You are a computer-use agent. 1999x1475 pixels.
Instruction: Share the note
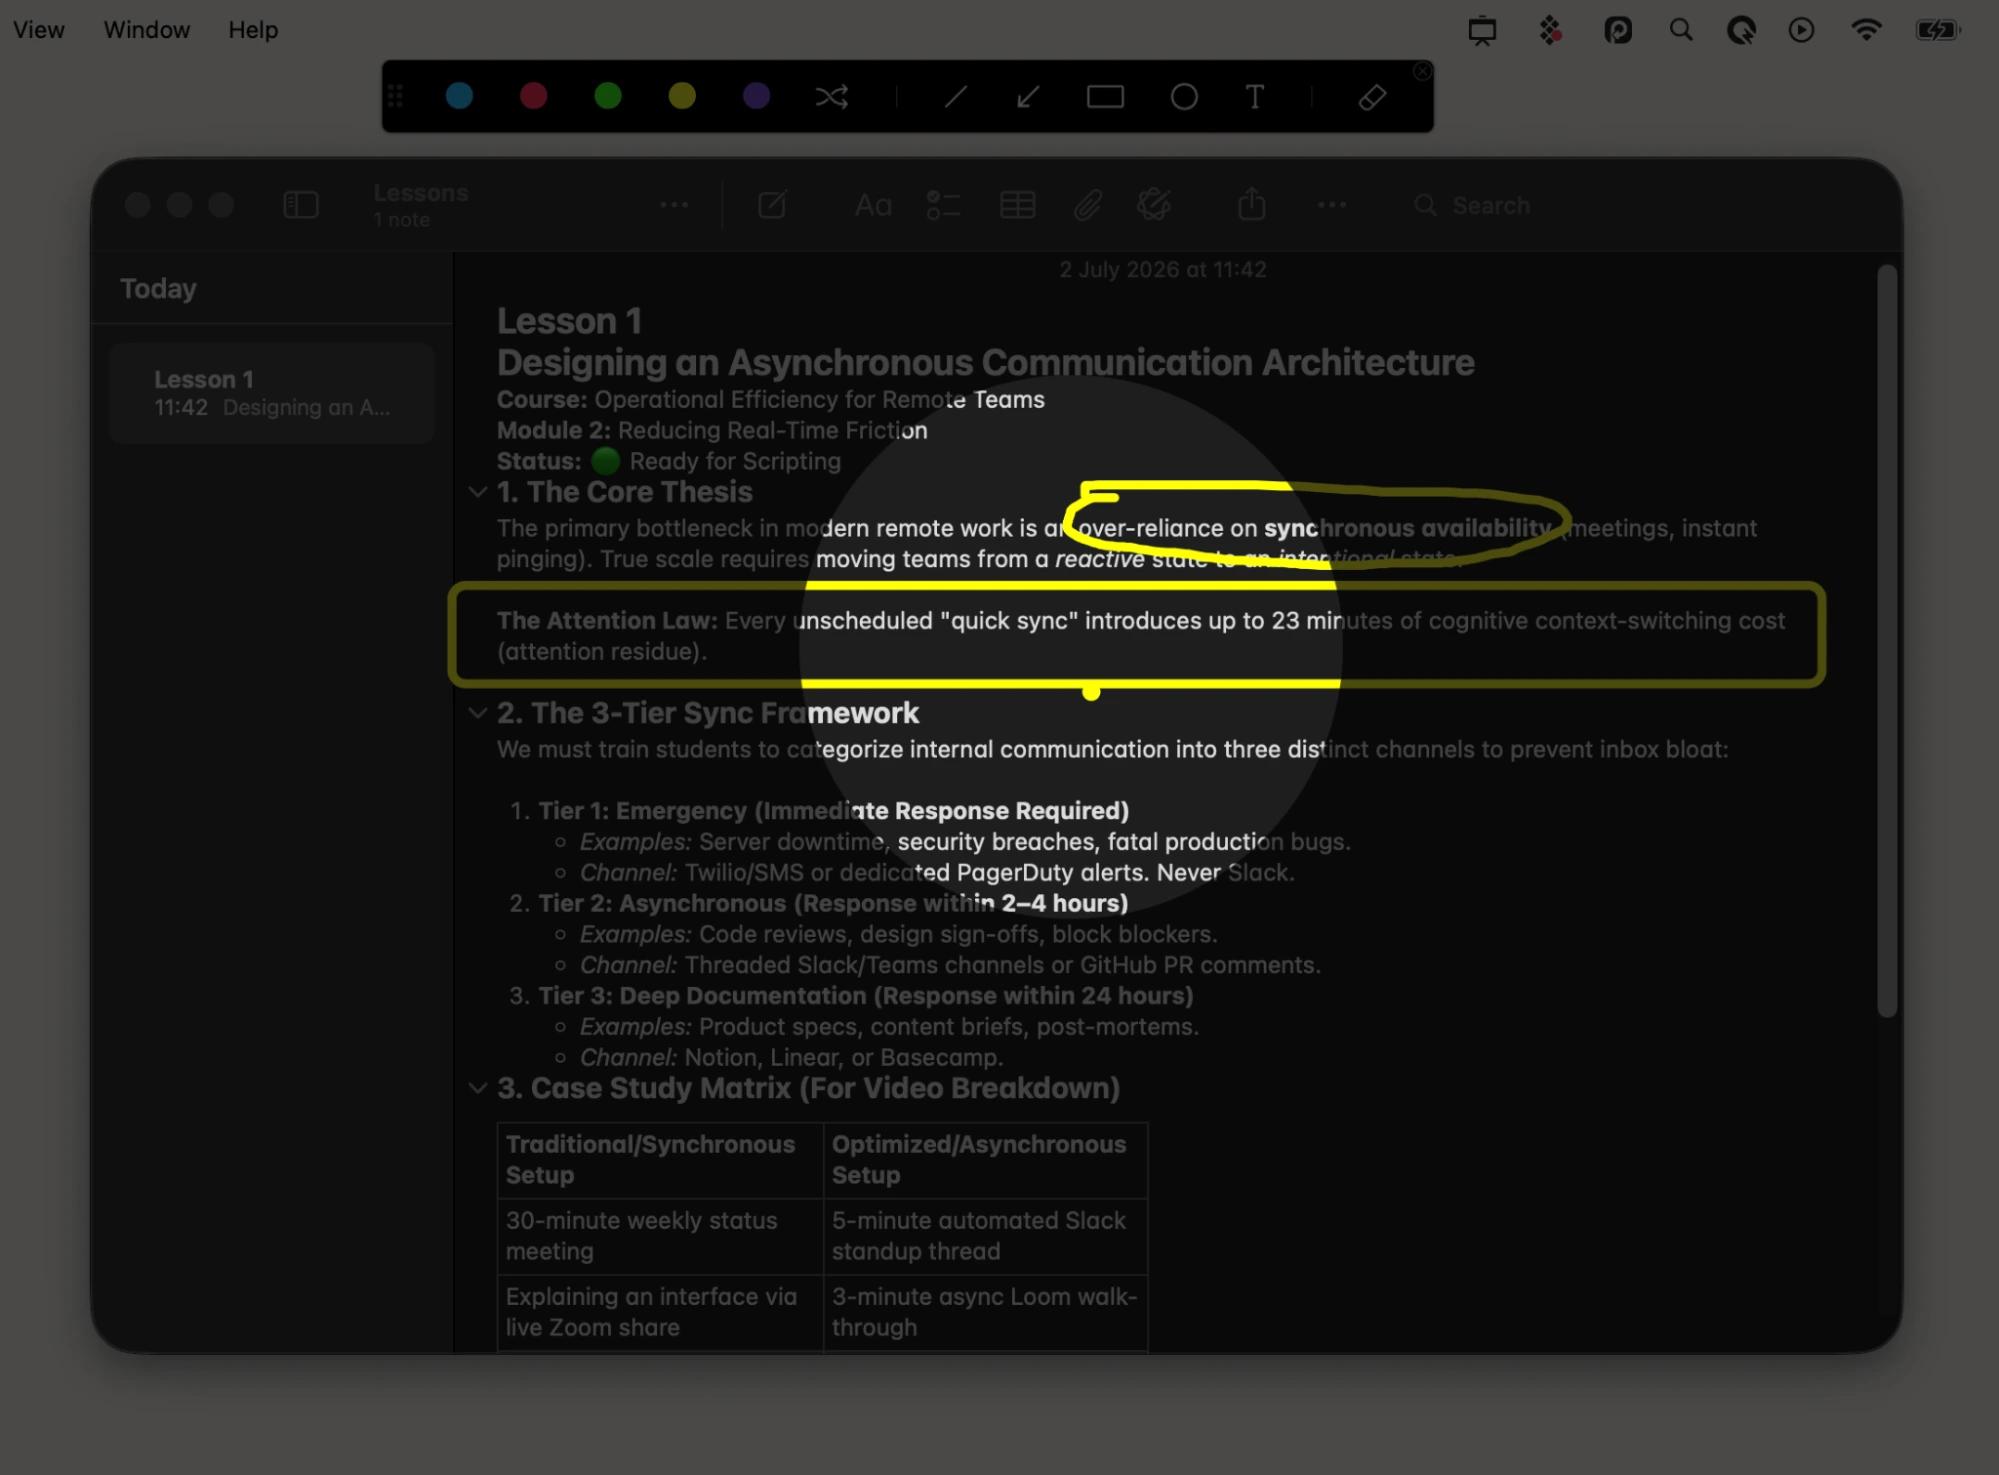point(1252,204)
